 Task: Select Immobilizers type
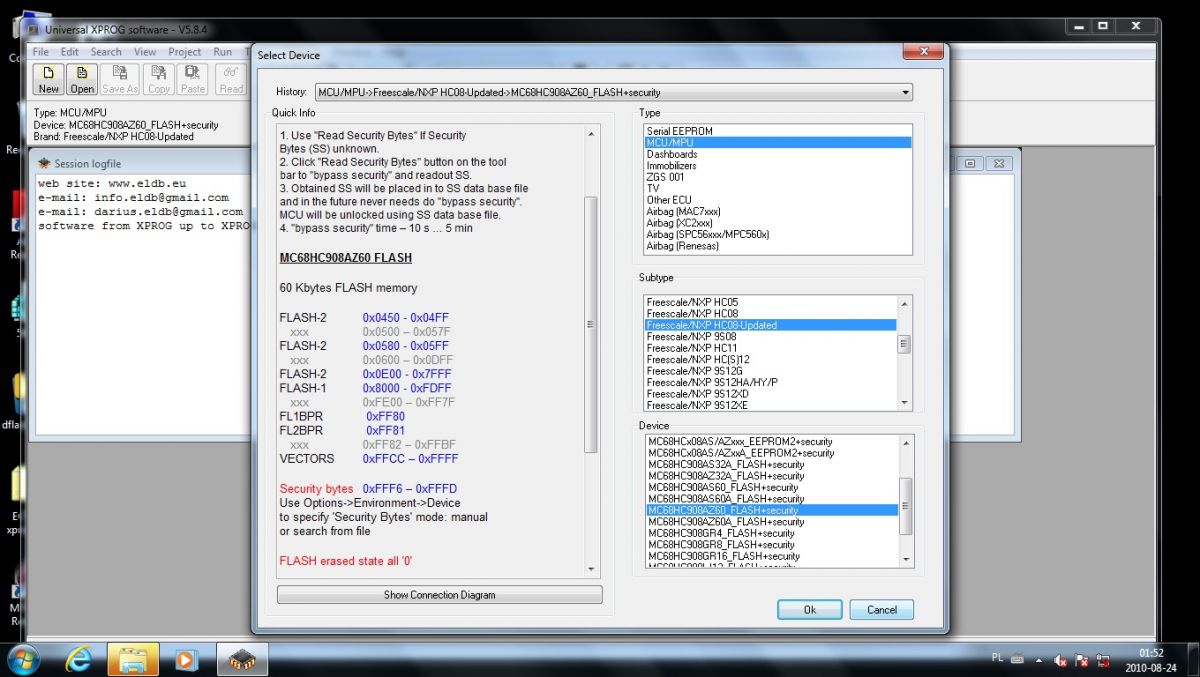click(x=778, y=166)
